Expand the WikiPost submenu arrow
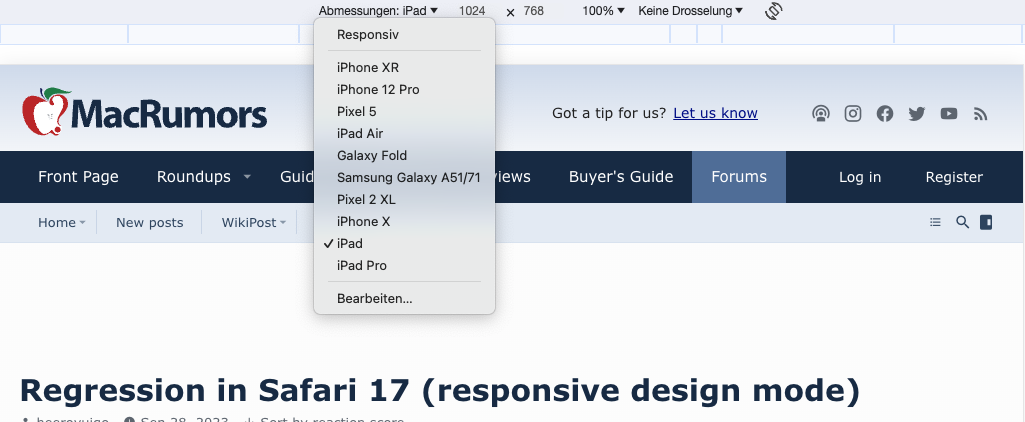Screen dimensions: 1025x422 (x=283, y=223)
